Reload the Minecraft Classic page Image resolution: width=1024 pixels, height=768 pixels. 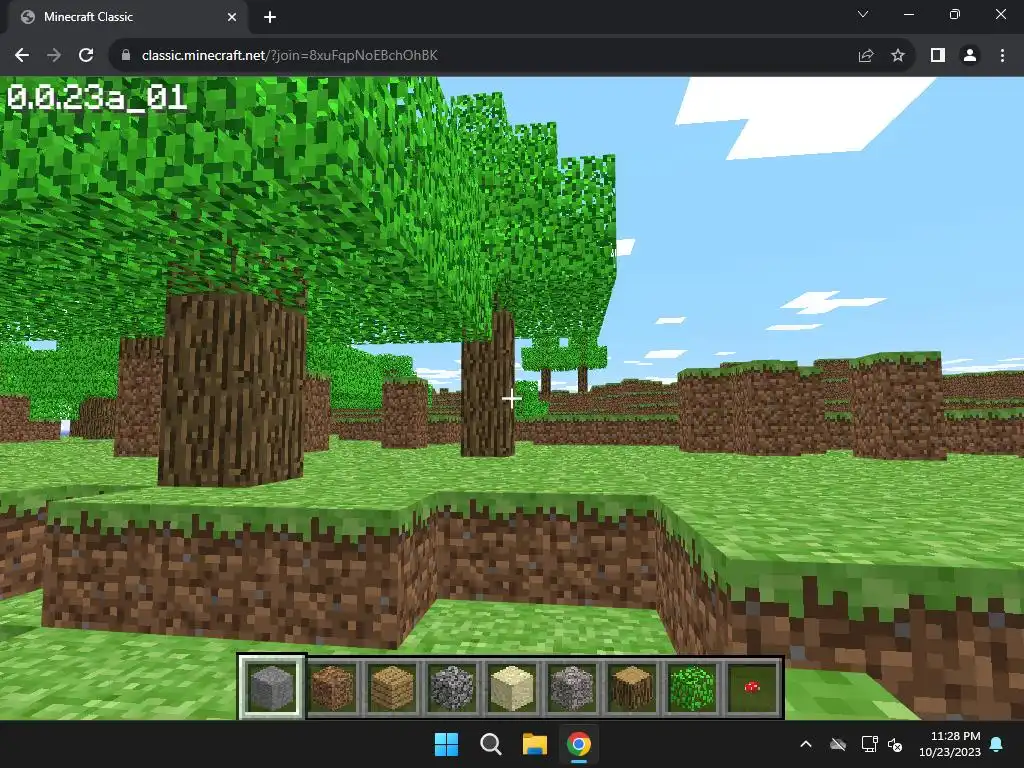tap(86, 56)
